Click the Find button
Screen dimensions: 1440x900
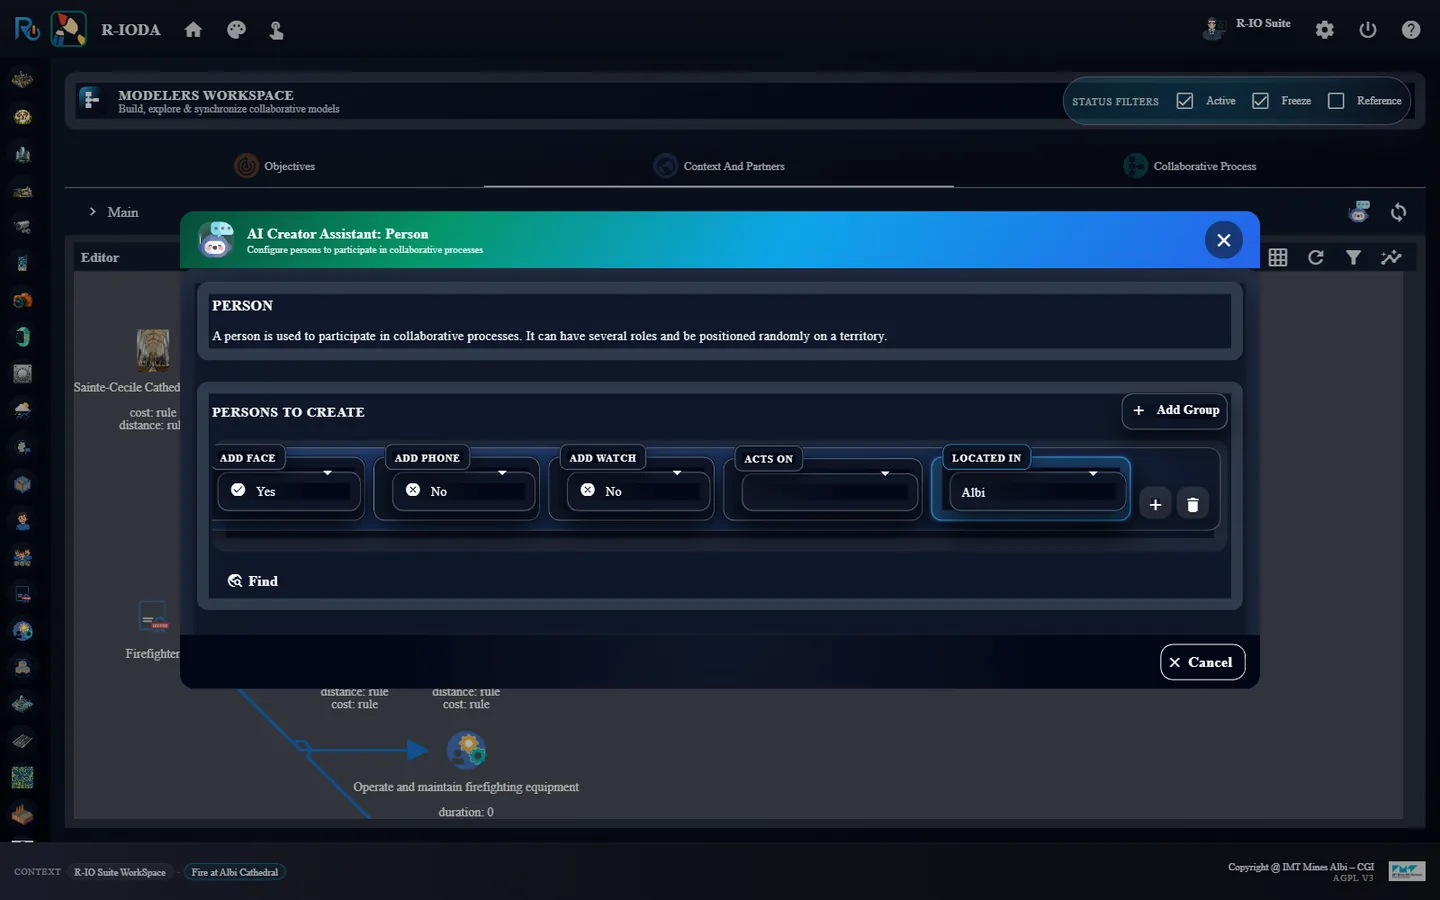(x=253, y=581)
